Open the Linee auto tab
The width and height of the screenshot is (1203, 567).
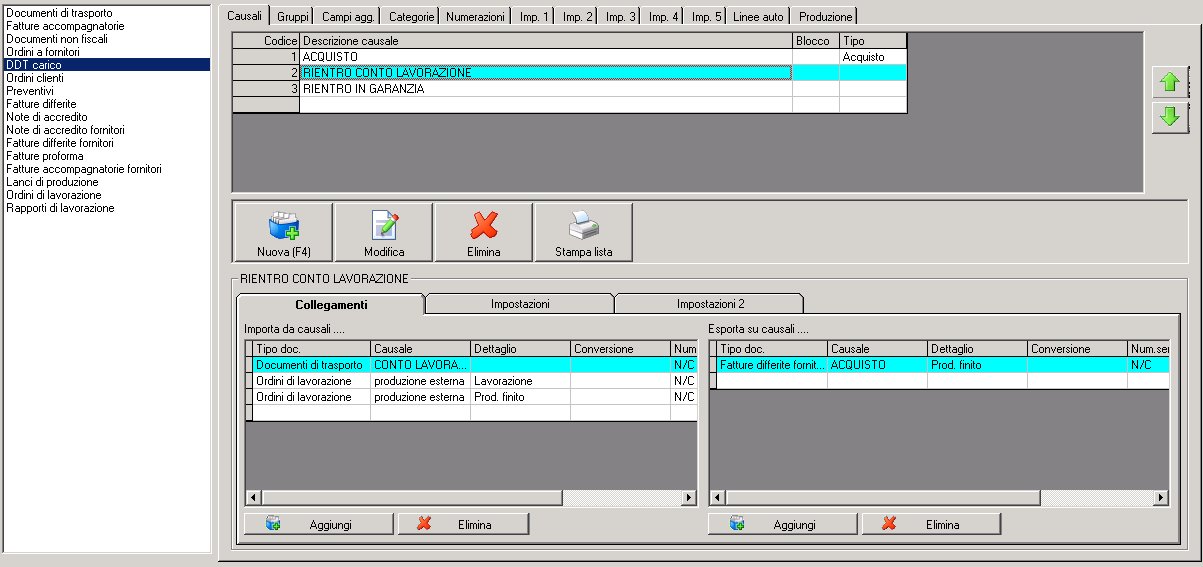click(x=758, y=17)
